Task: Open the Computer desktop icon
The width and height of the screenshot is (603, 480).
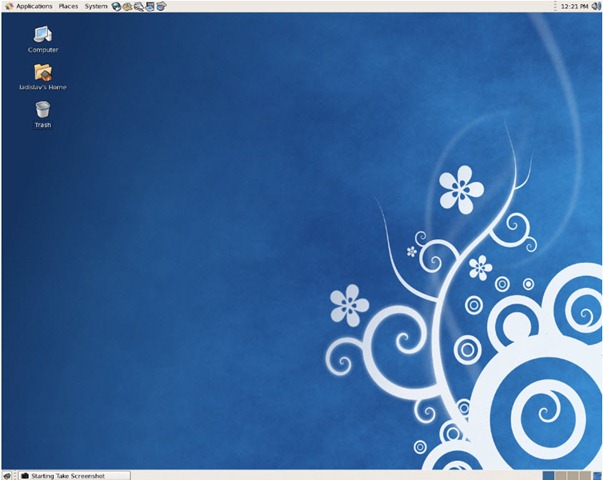Action: click(x=43, y=40)
